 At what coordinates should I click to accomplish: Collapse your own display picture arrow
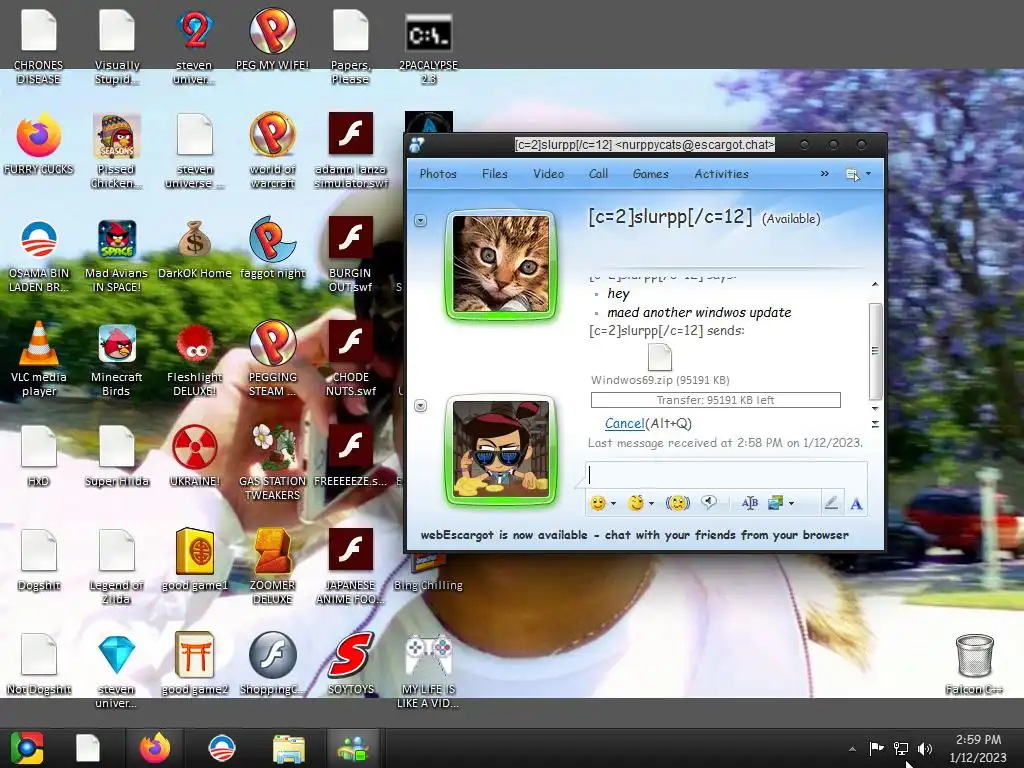pos(421,406)
